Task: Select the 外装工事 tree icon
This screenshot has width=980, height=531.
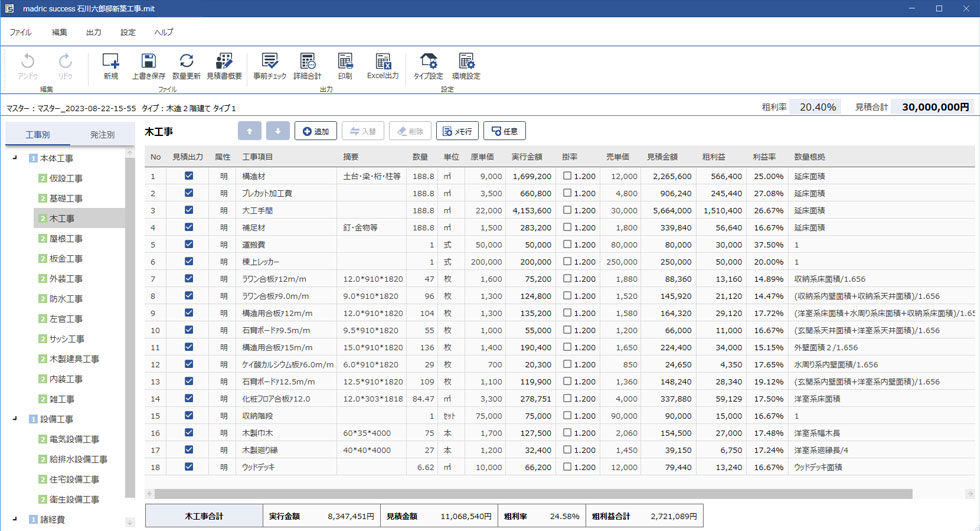Action: (x=42, y=279)
